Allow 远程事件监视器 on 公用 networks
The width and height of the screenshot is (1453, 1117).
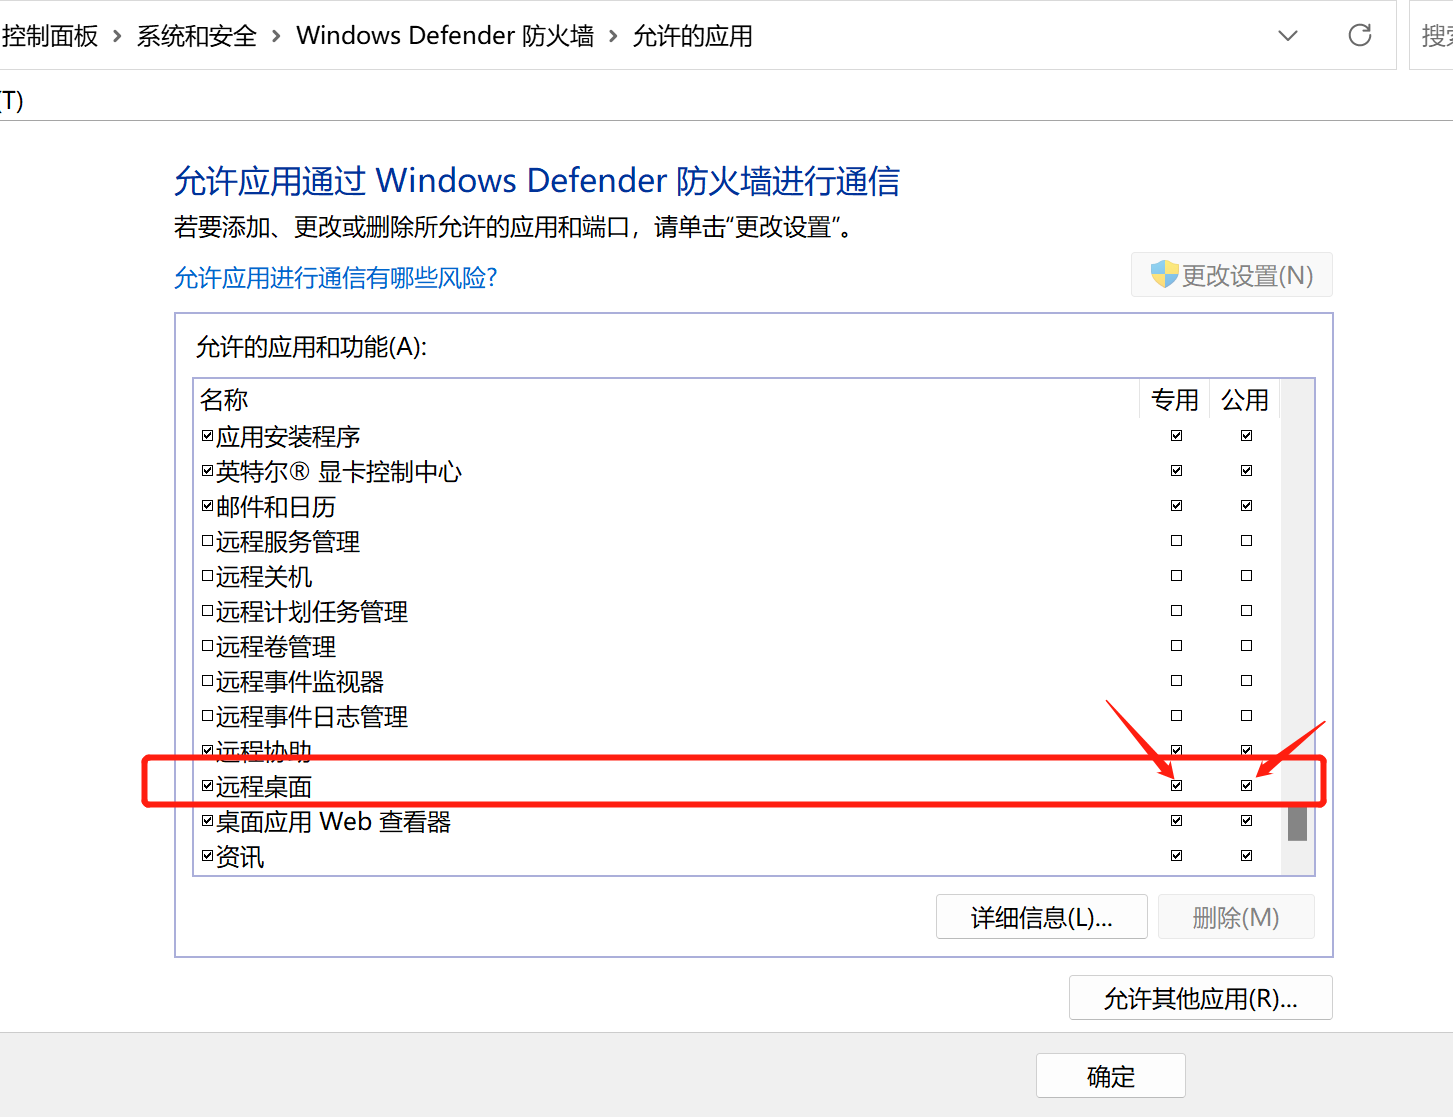1246,681
